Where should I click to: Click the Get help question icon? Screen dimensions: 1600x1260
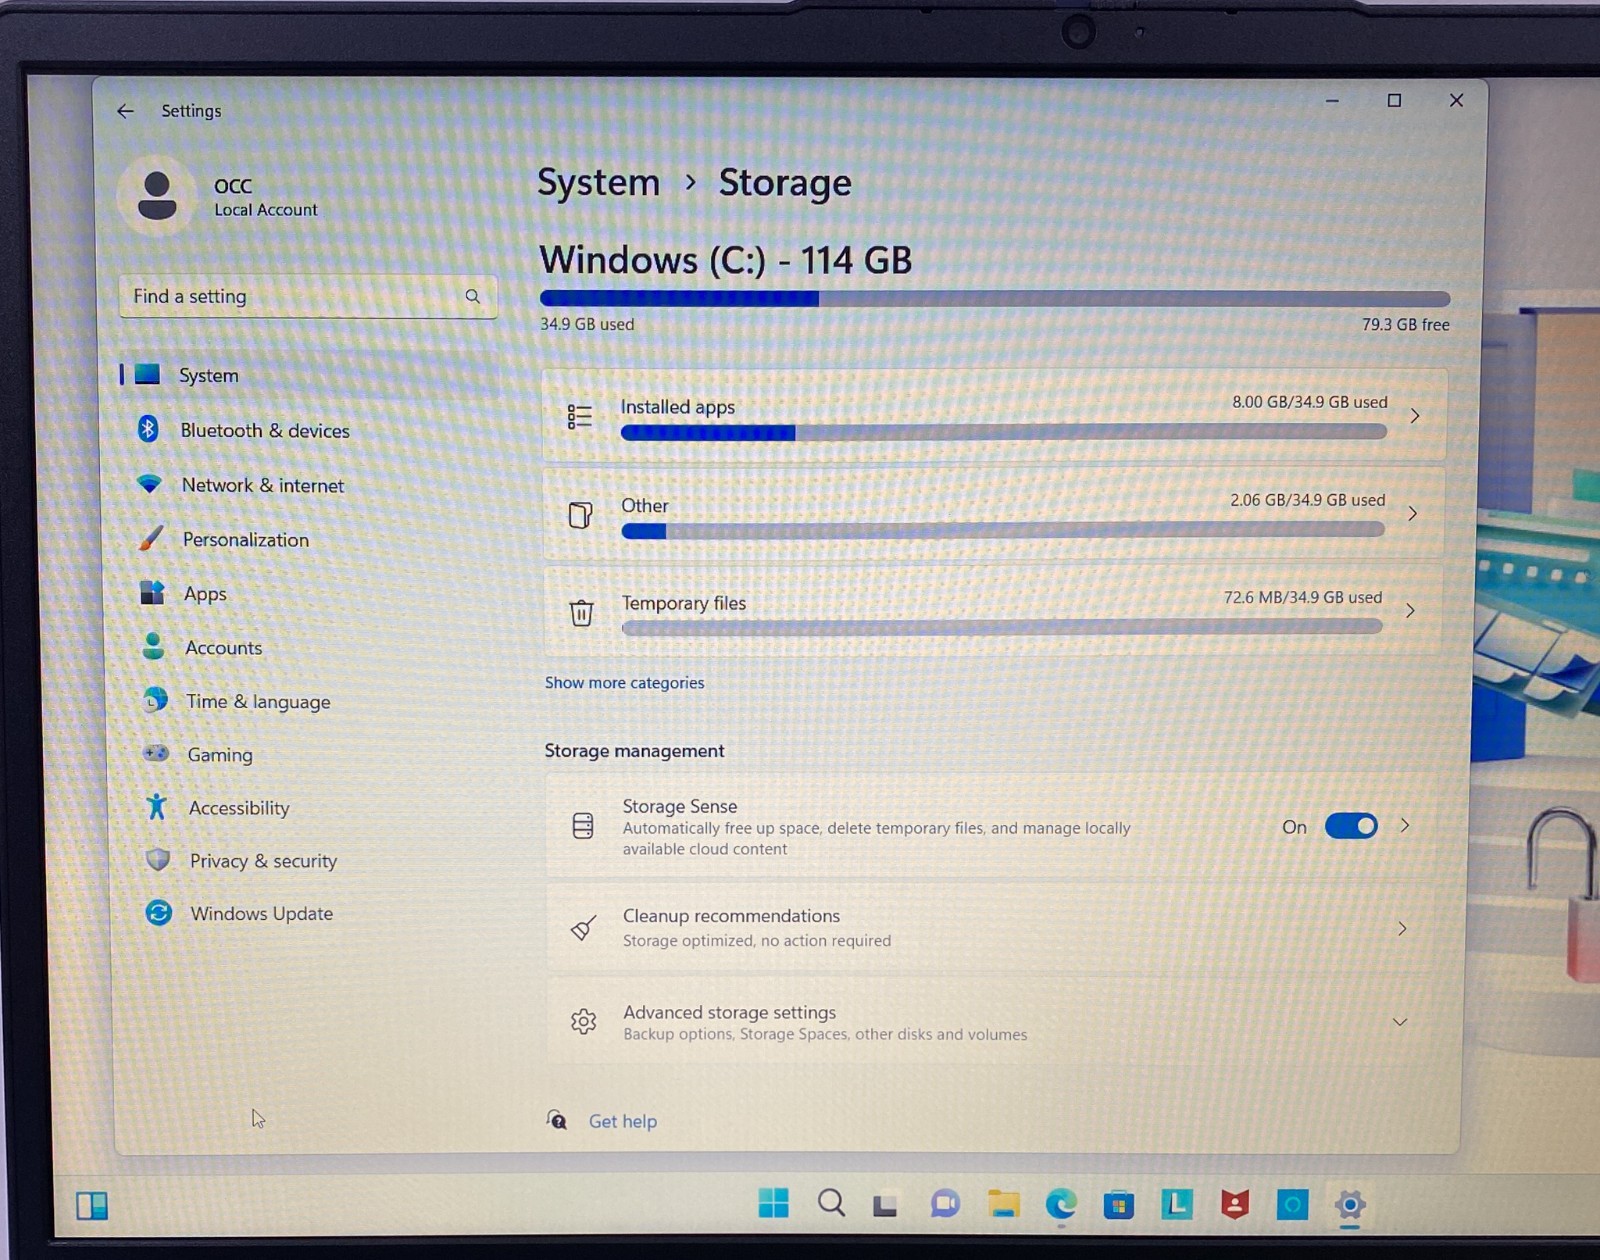pyautogui.click(x=557, y=1120)
